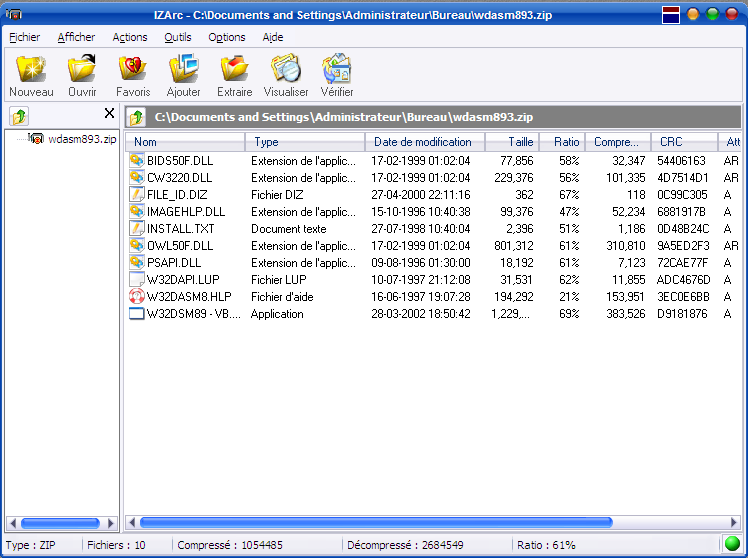Viewport: 748px width, 558px height.
Task: Sort files by the Nom column header
Action: (x=185, y=142)
